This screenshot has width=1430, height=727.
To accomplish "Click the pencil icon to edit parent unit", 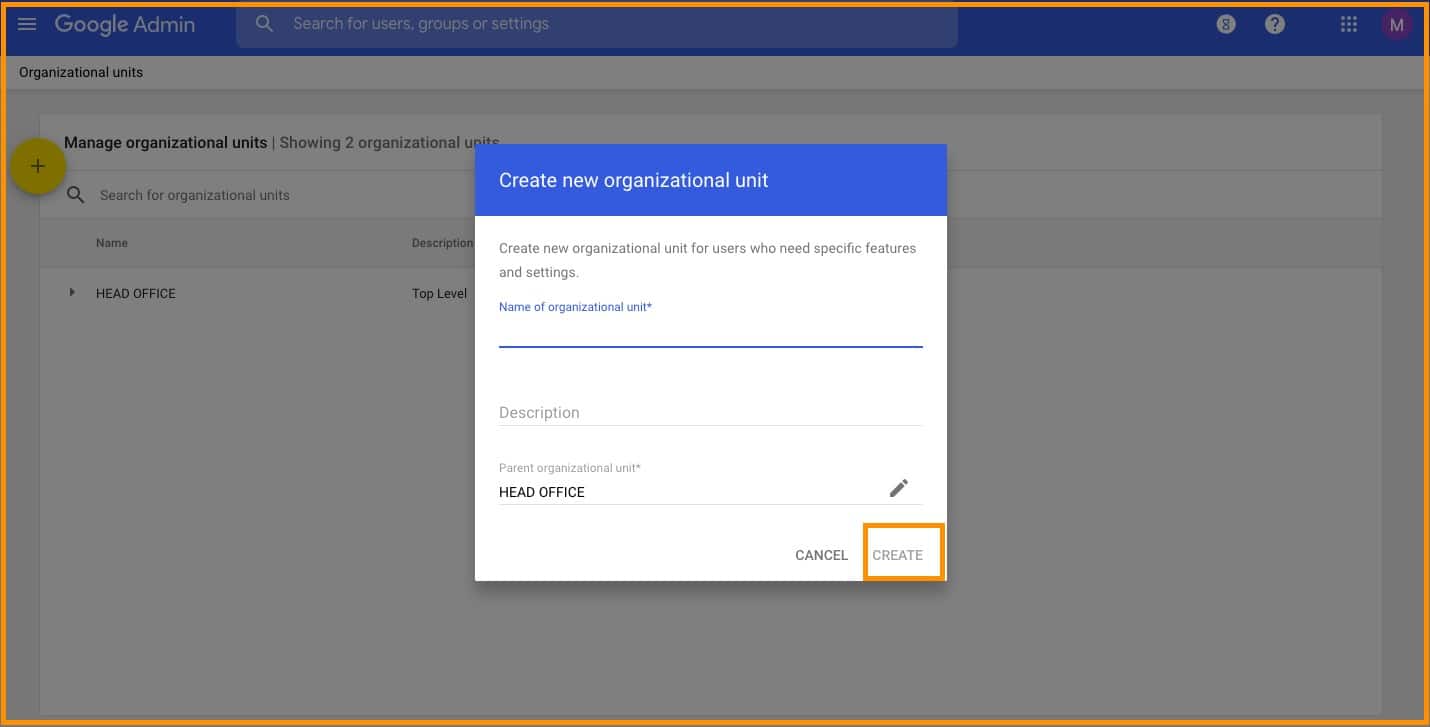I will click(x=899, y=488).
